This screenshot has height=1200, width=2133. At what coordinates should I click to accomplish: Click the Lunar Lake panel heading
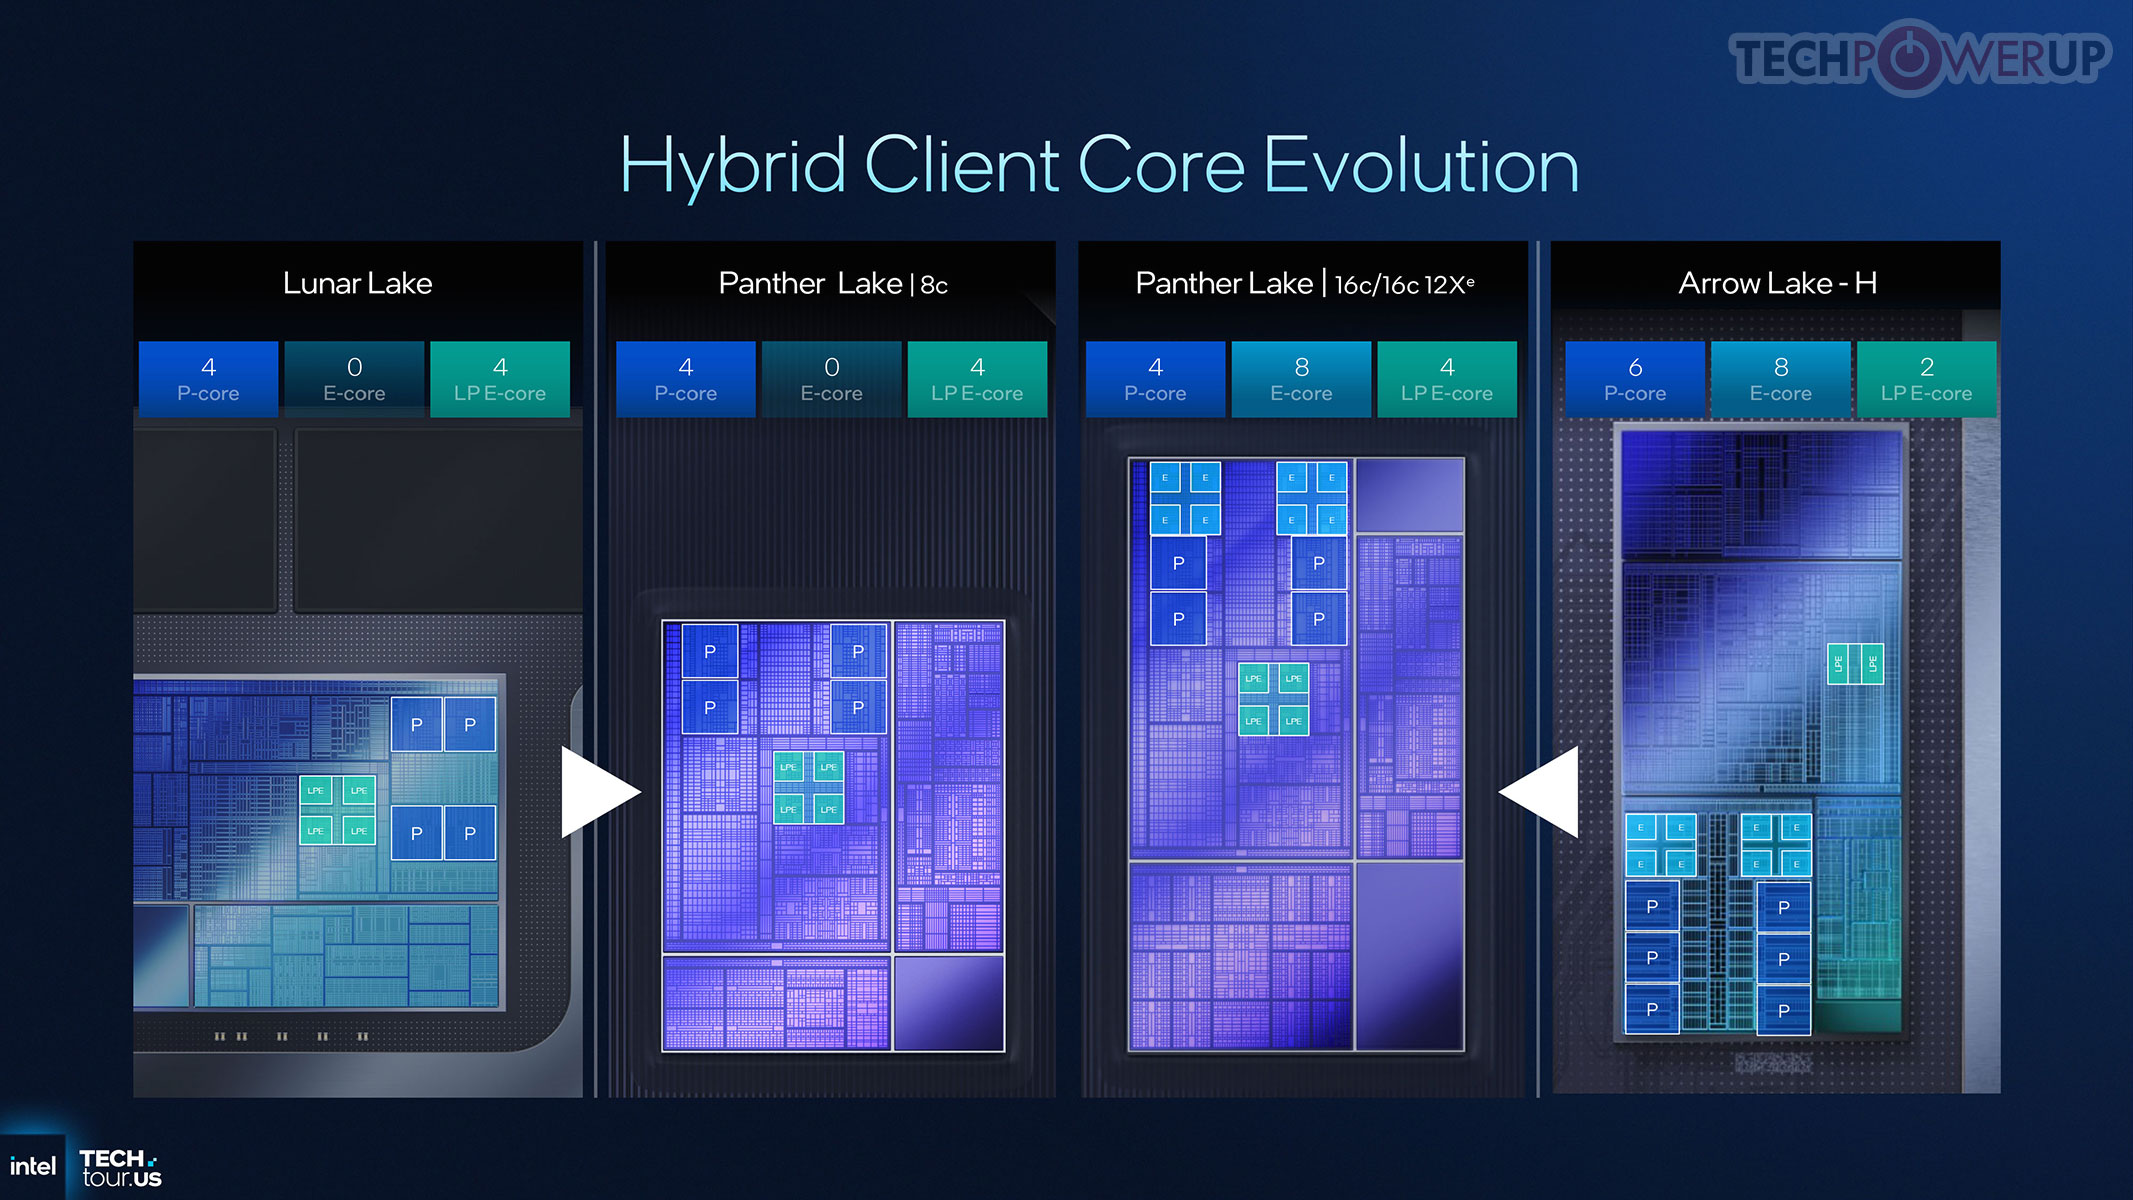(357, 283)
